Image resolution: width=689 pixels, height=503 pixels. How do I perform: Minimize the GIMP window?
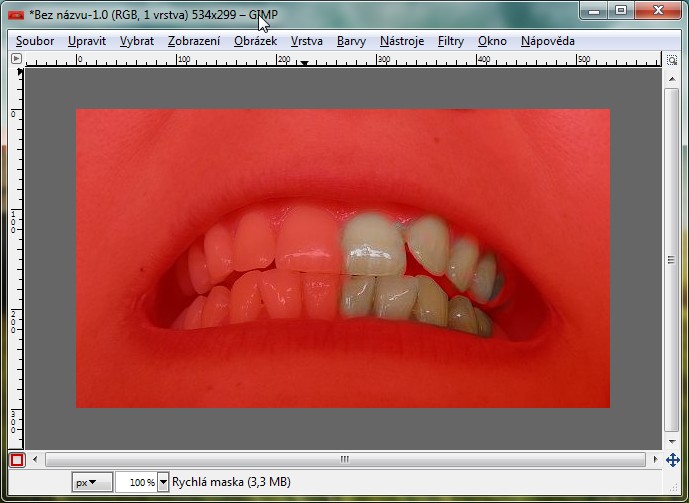(594, 11)
